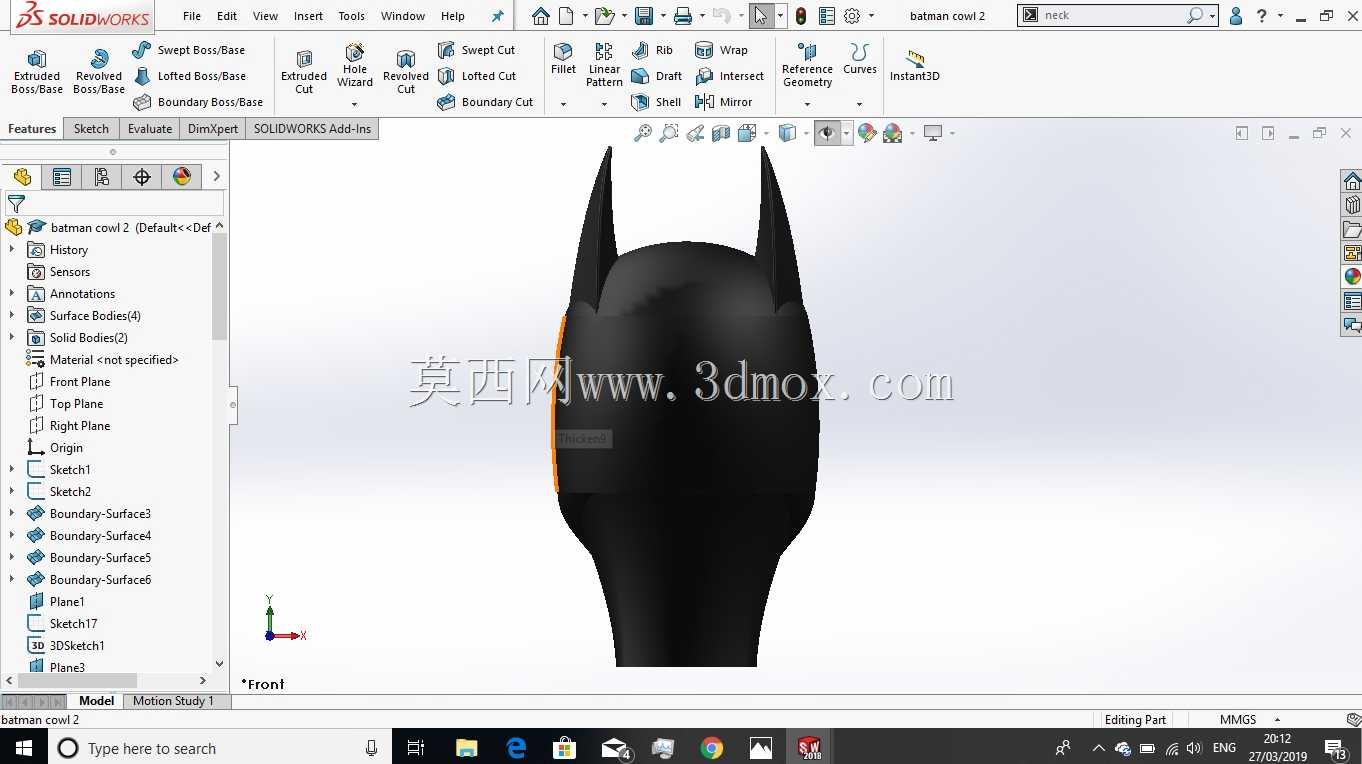Click the Rebuild traffic light icon

[801, 16]
